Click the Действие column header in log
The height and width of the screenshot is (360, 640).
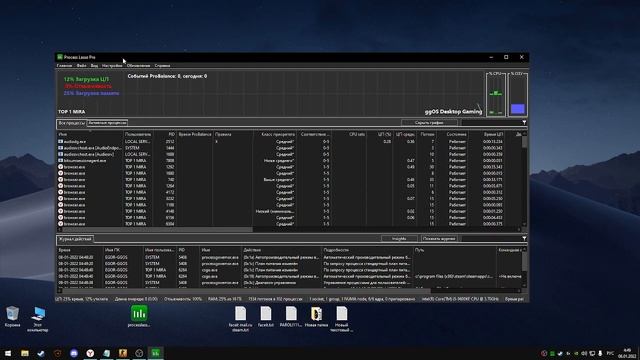click(281, 250)
